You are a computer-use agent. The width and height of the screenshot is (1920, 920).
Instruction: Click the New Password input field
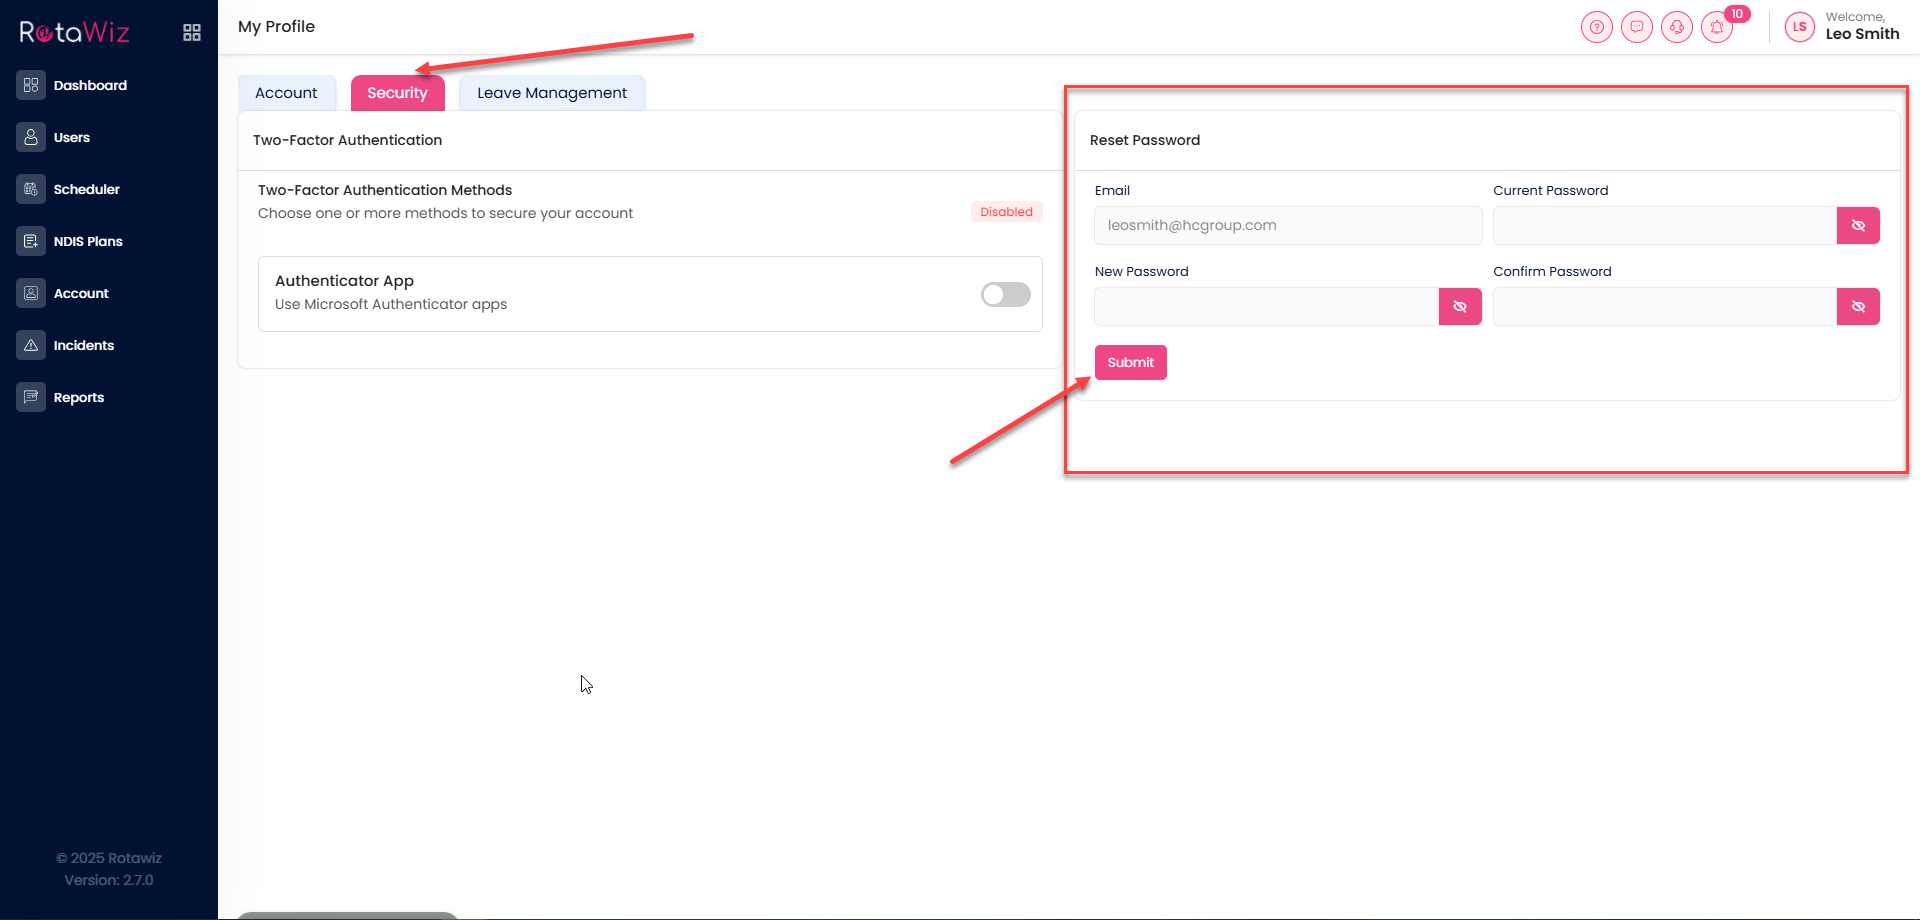pos(1266,307)
